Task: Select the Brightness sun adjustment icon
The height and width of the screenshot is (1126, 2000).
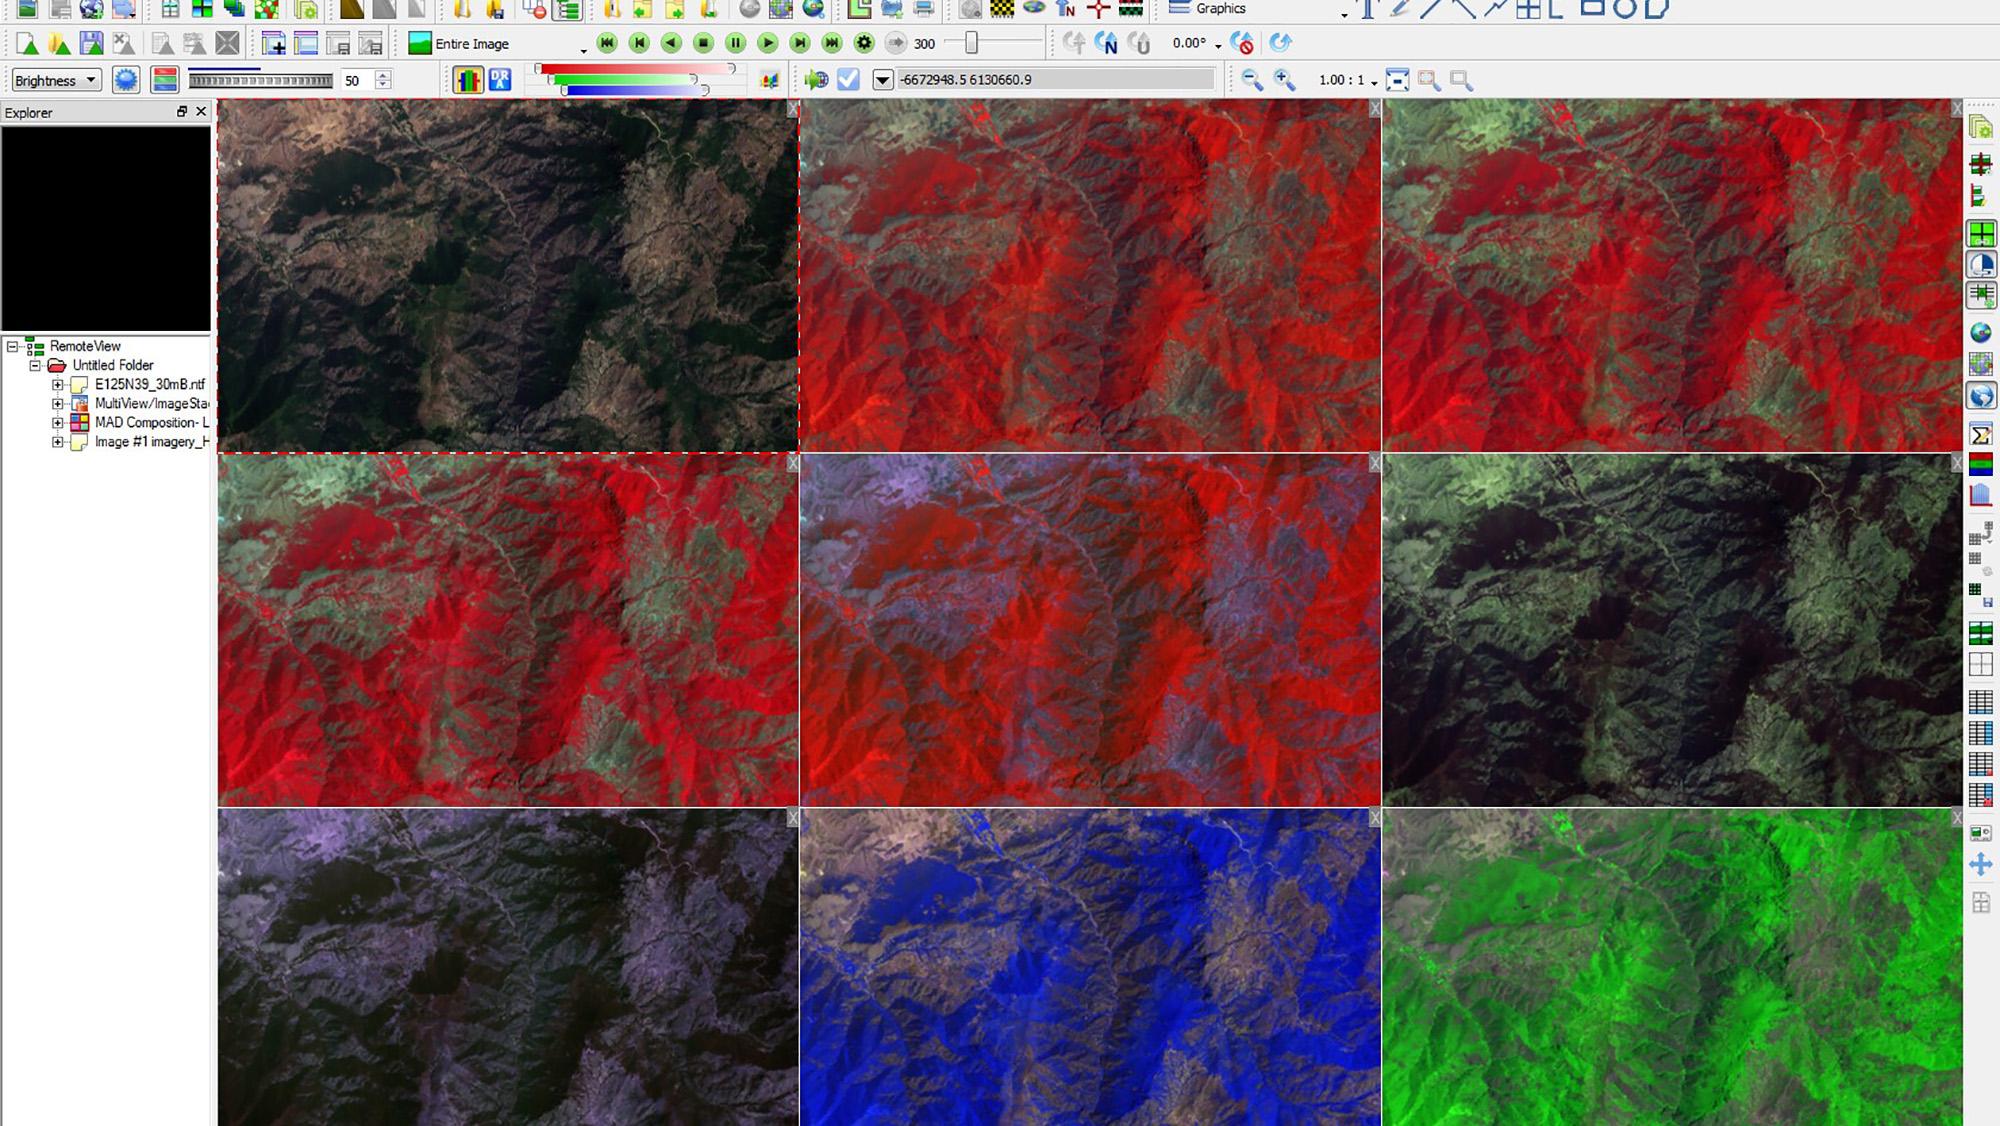Action: tap(126, 80)
